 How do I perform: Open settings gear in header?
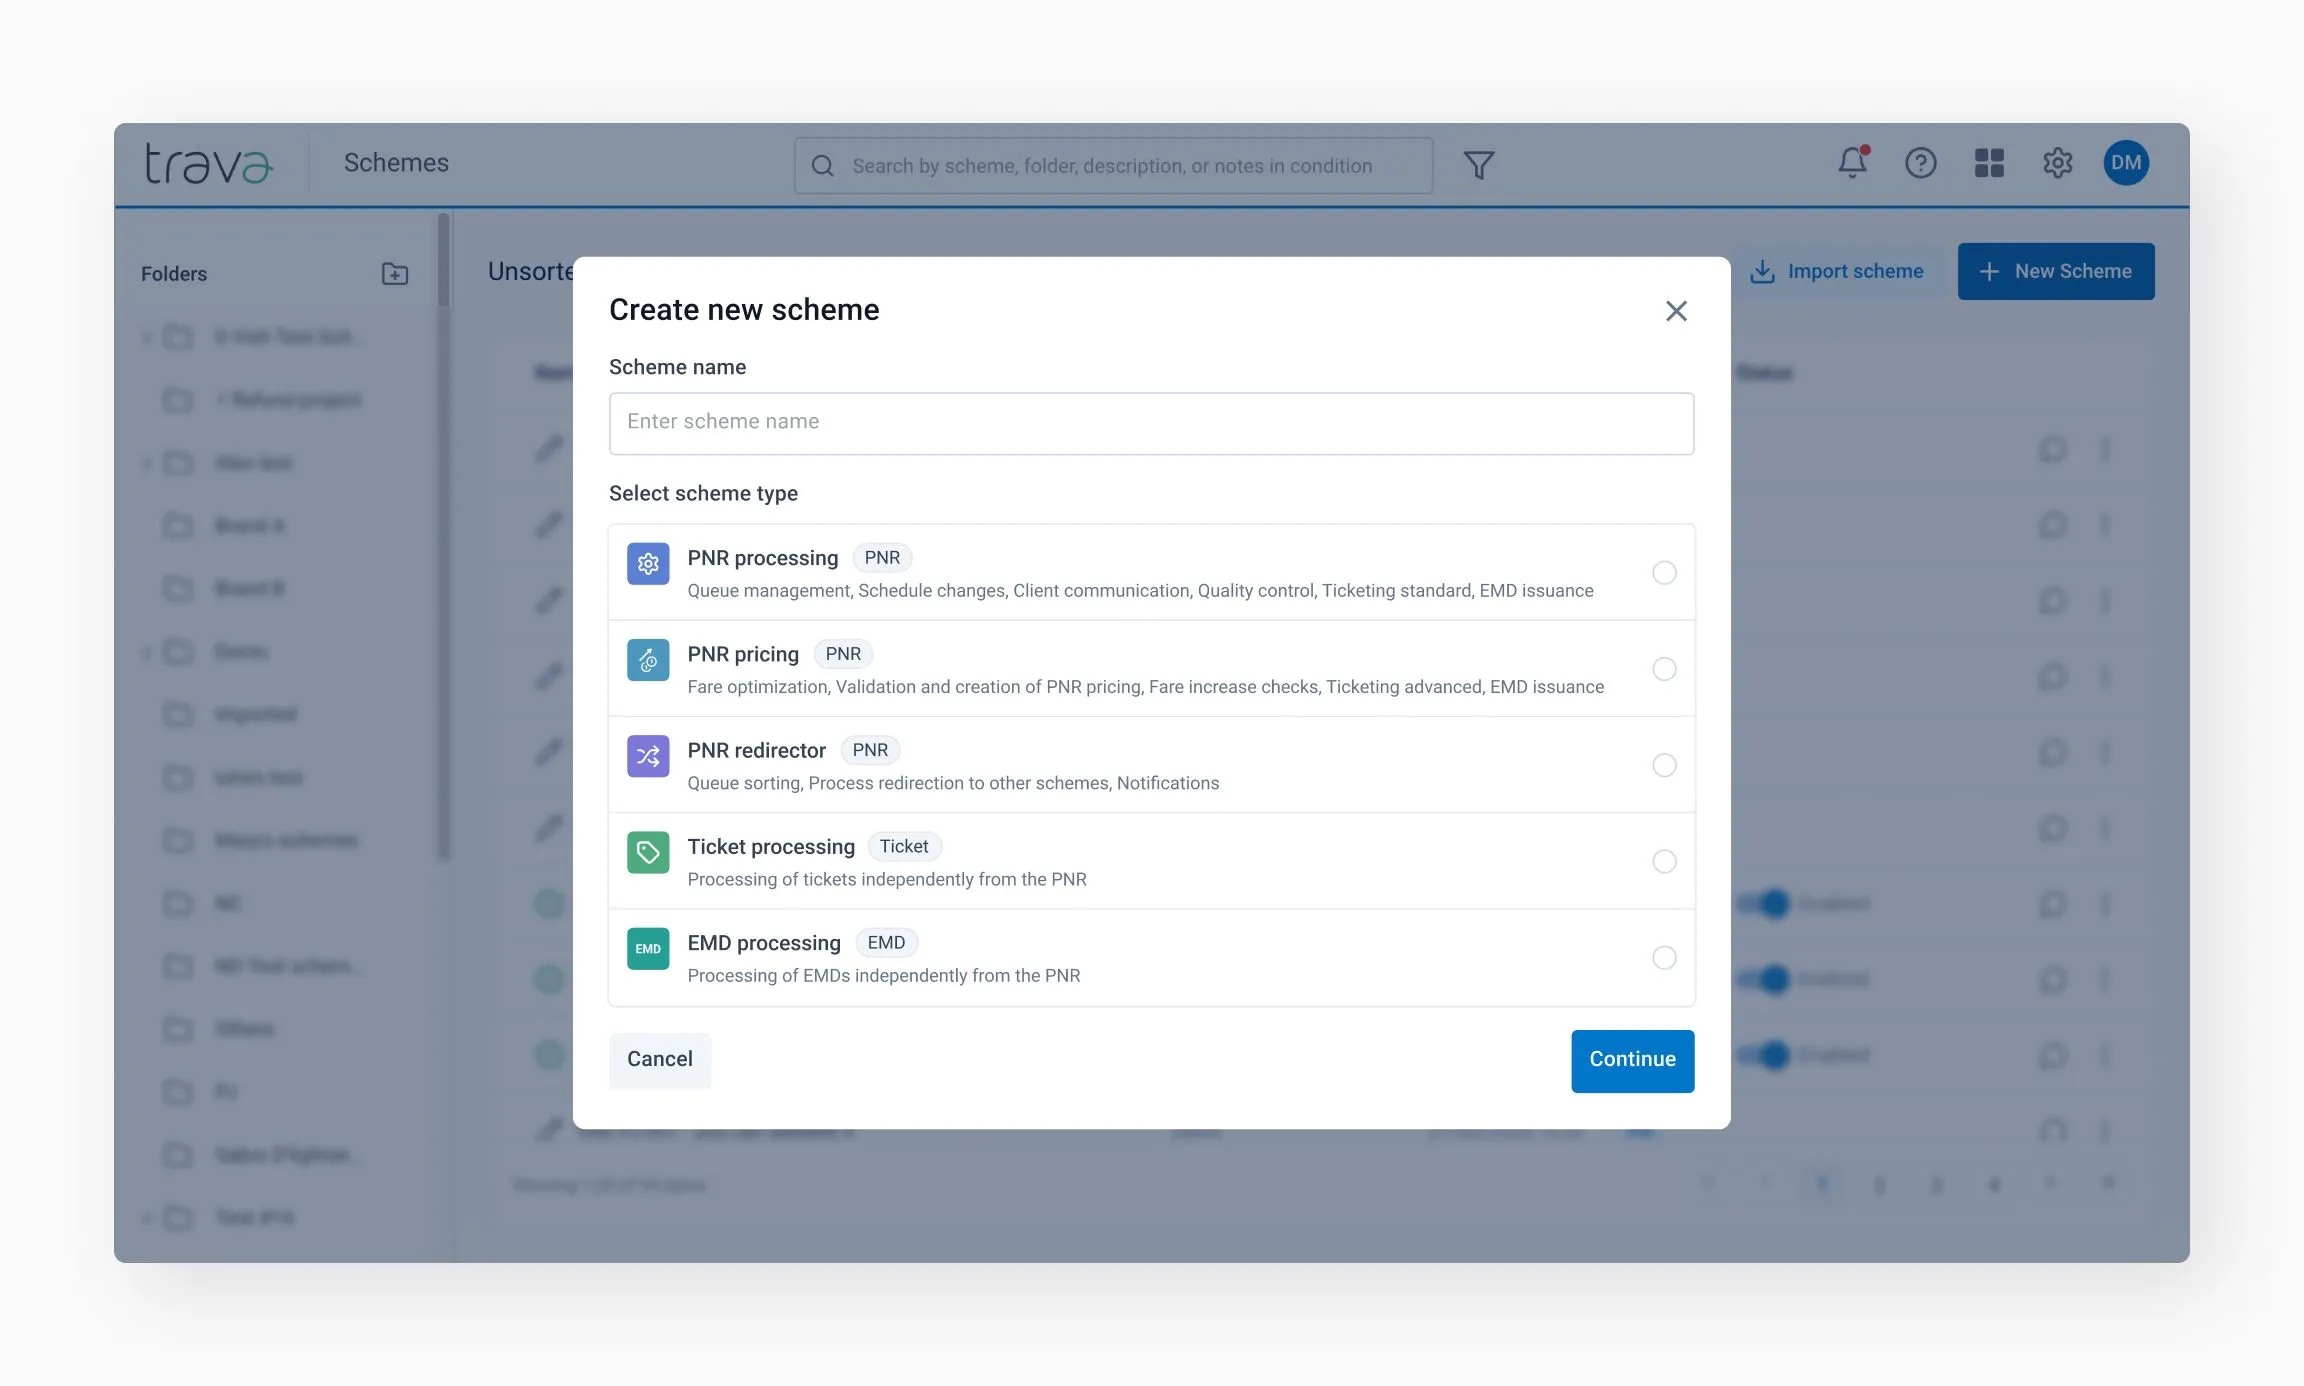[x=2057, y=163]
